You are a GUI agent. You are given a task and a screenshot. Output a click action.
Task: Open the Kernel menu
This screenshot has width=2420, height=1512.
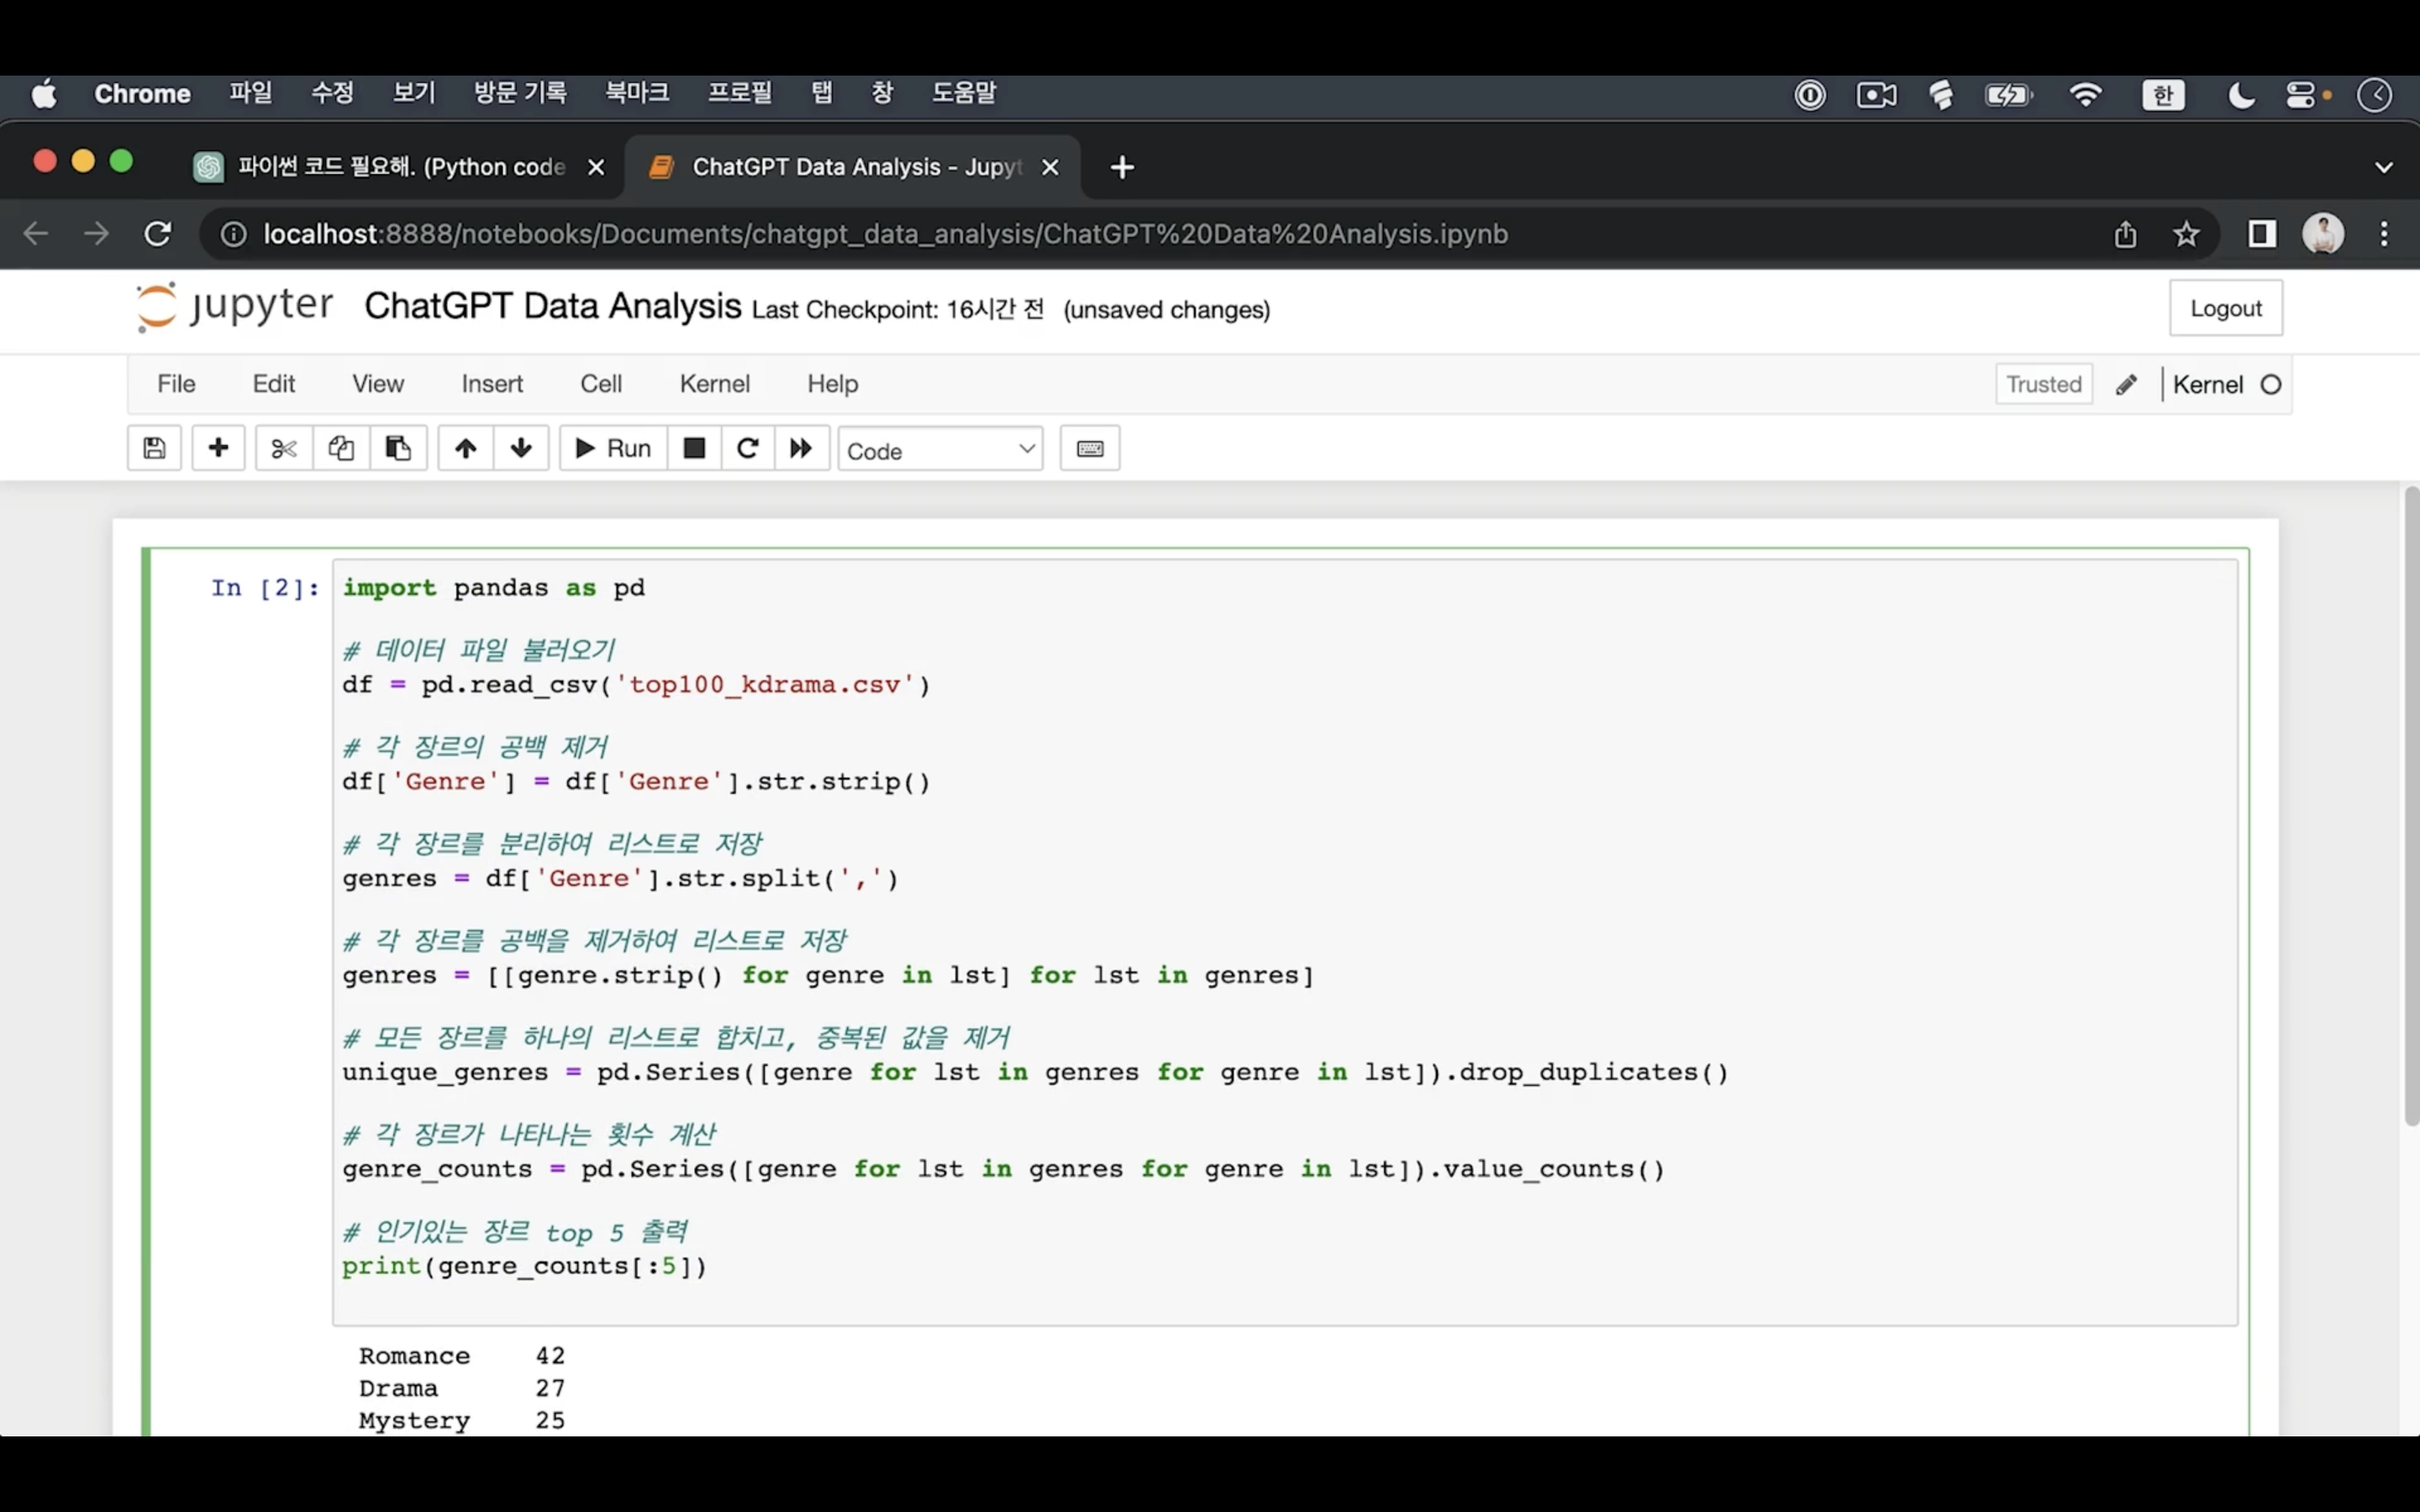[714, 384]
